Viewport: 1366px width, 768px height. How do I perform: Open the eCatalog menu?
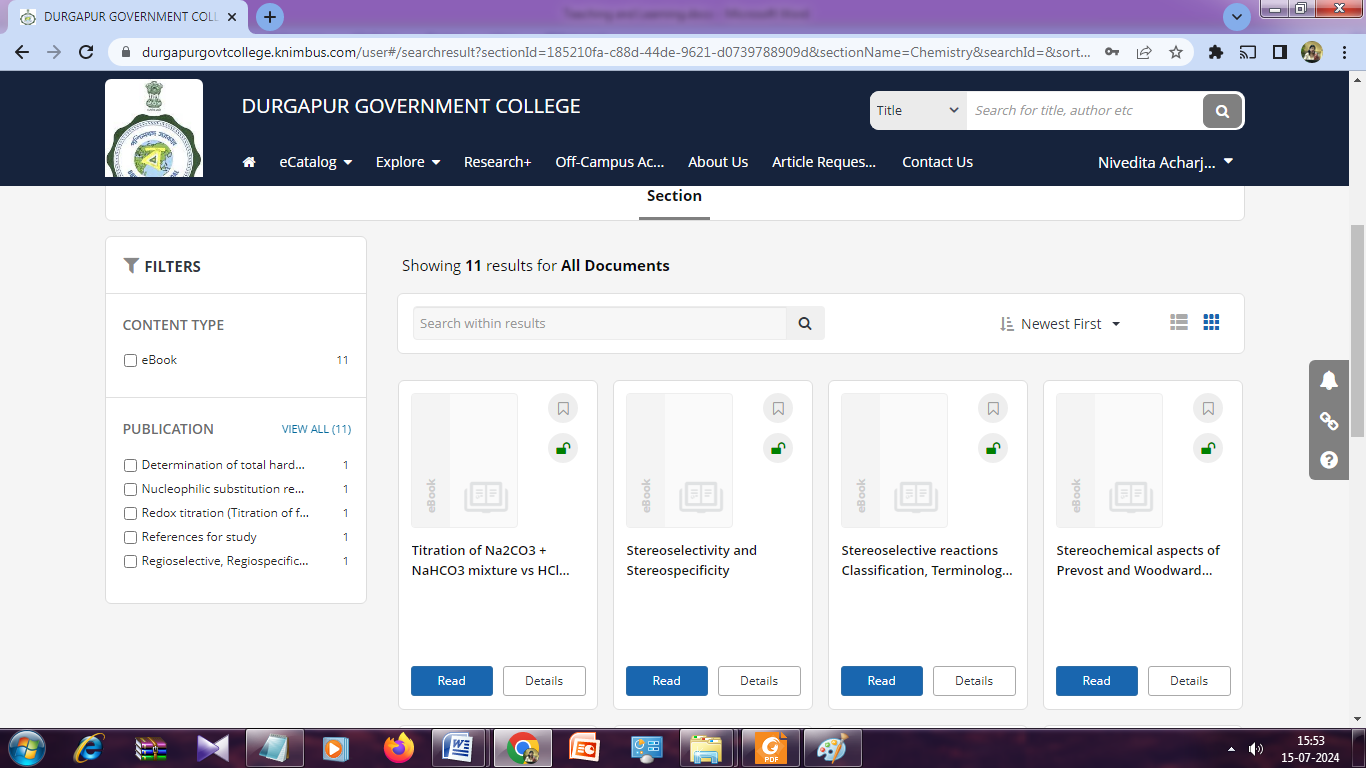pyautogui.click(x=315, y=162)
